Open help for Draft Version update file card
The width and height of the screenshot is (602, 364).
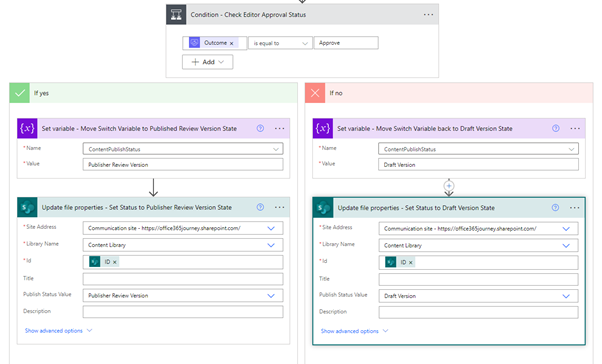555,208
